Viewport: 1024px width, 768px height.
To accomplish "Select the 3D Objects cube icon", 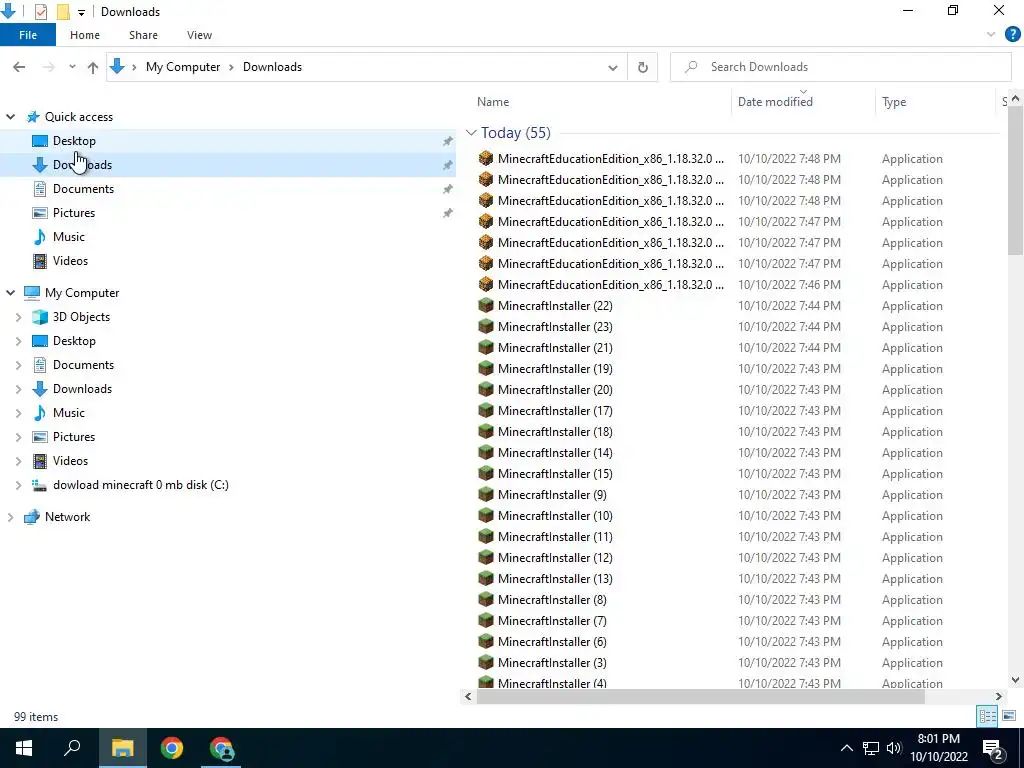I will point(40,317).
